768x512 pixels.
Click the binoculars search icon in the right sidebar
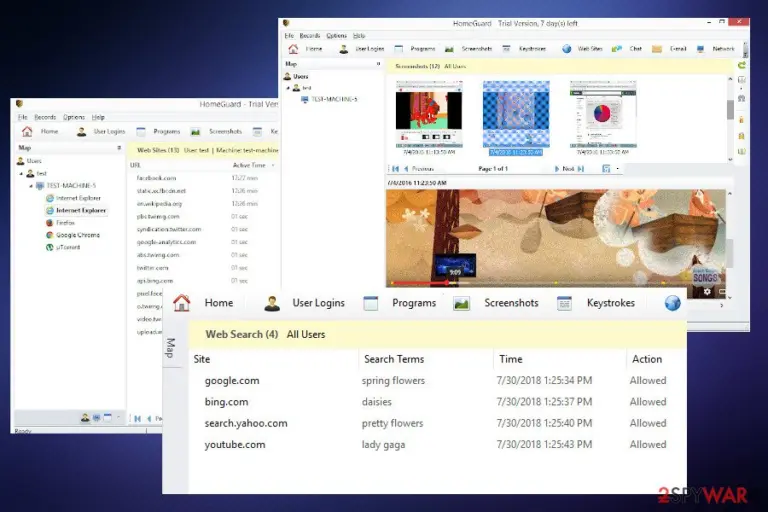coord(742,99)
